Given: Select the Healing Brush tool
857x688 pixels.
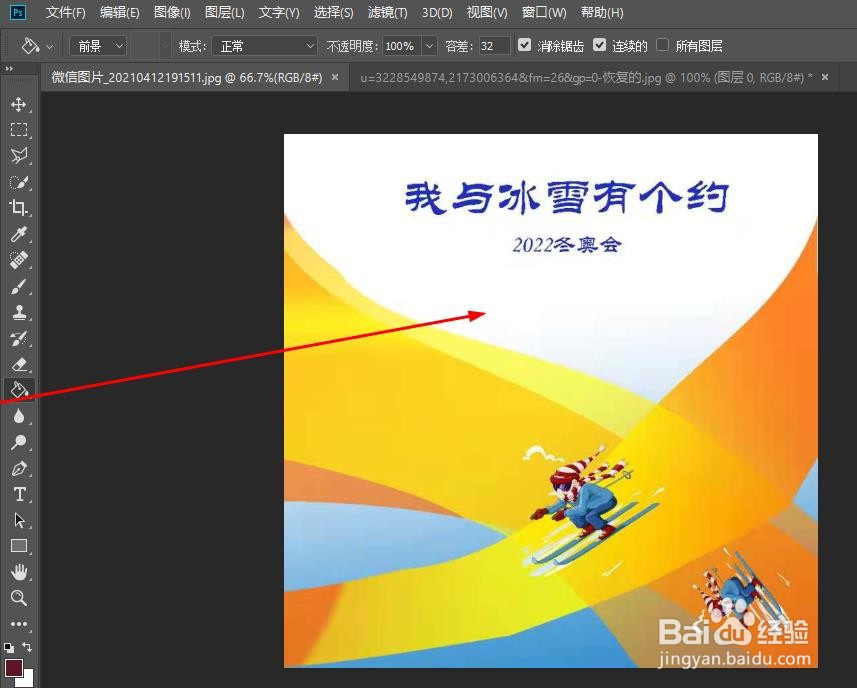Looking at the screenshot, I should coord(19,260).
